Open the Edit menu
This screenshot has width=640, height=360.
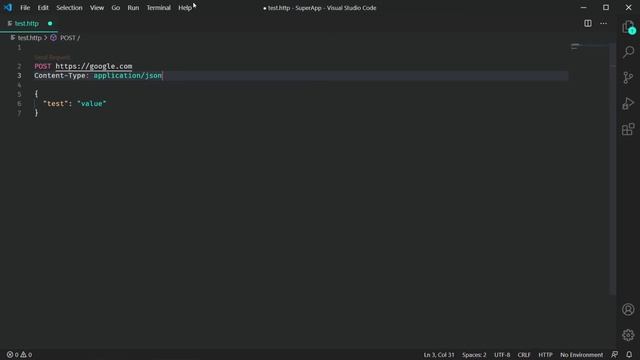point(43,8)
